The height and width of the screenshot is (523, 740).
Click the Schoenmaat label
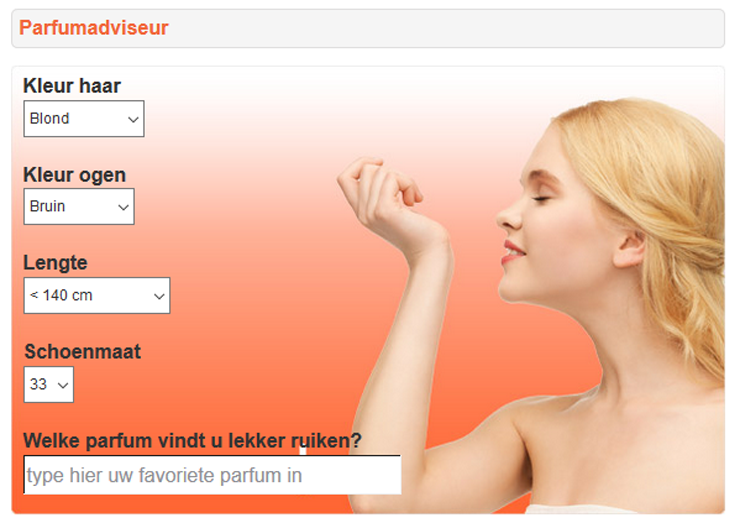coord(83,352)
